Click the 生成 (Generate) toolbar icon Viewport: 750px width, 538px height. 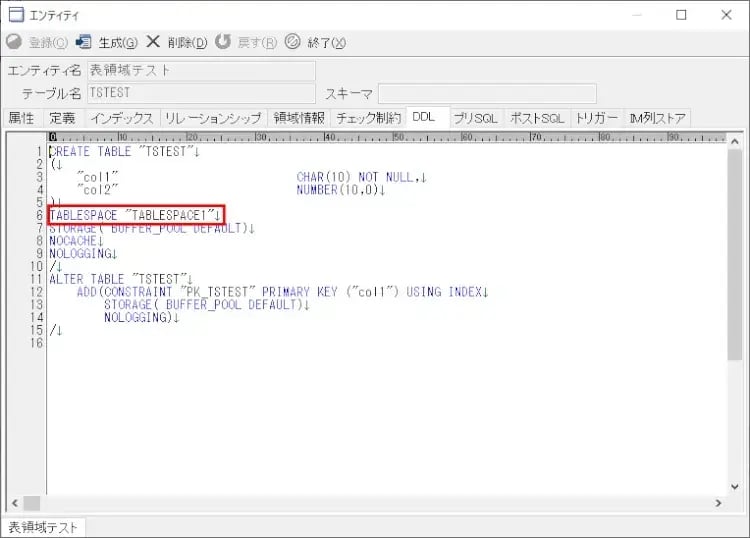[x=84, y=42]
